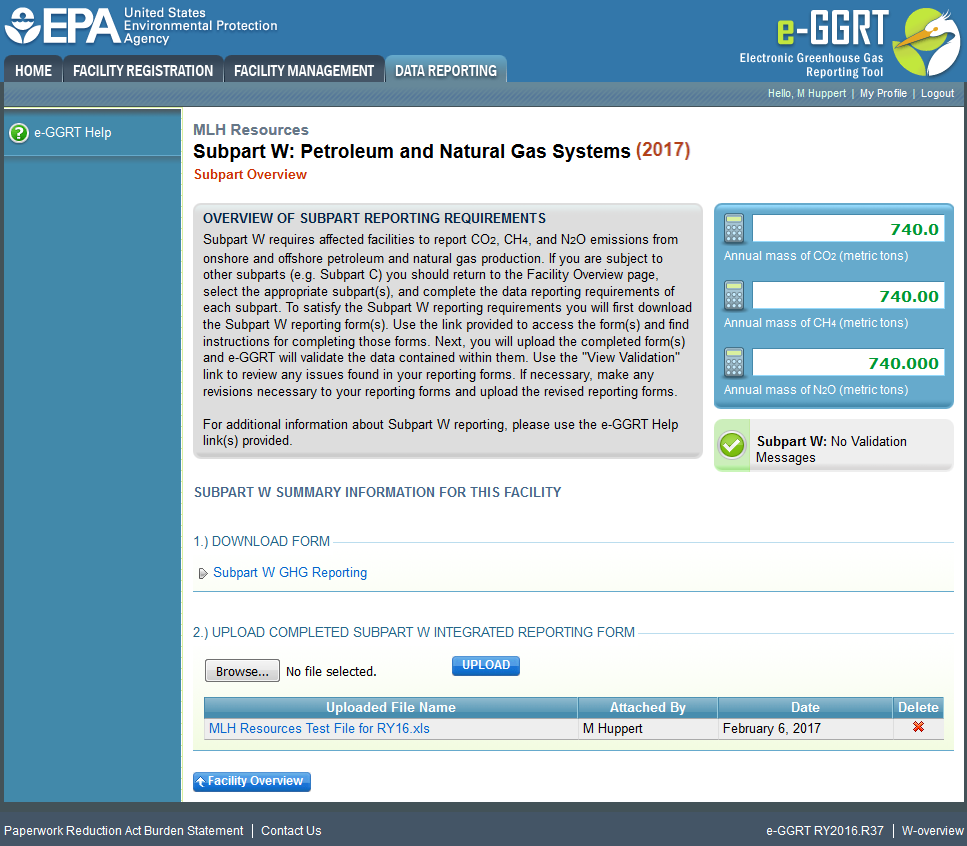
Task: Open the Contact Us footer link
Action: (x=291, y=831)
